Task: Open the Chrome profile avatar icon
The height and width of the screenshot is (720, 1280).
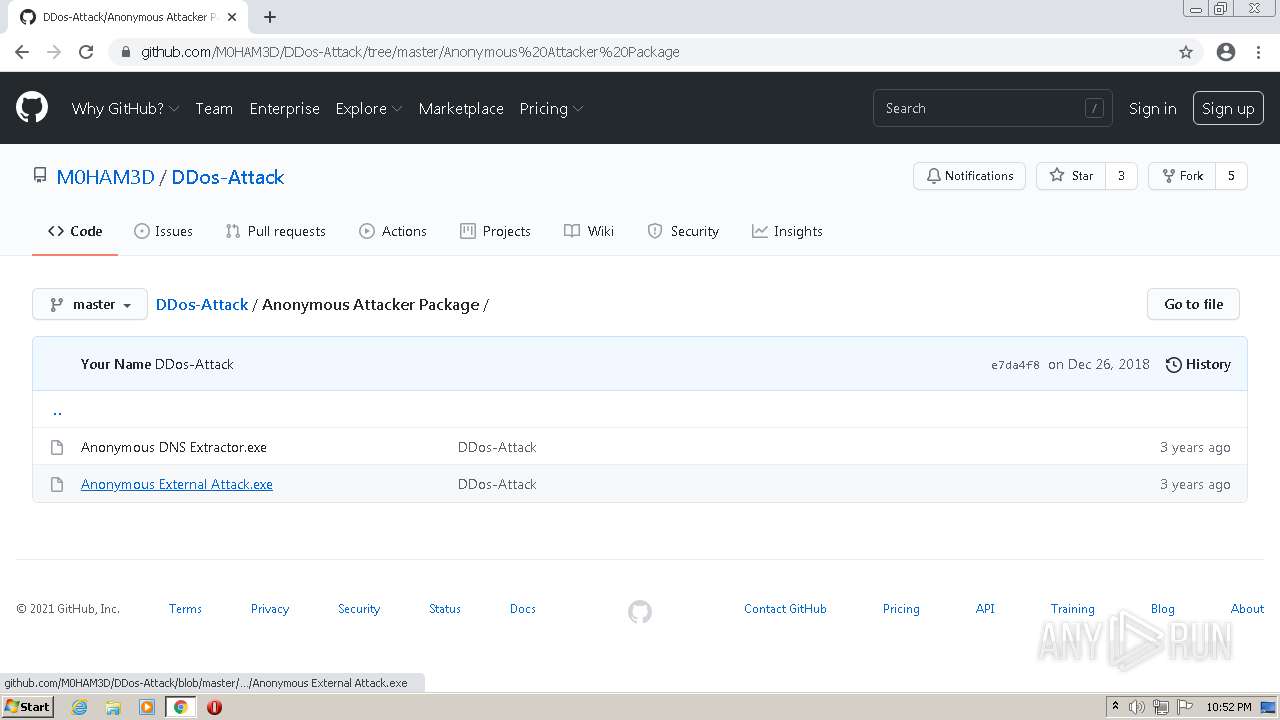Action: coord(1226,52)
